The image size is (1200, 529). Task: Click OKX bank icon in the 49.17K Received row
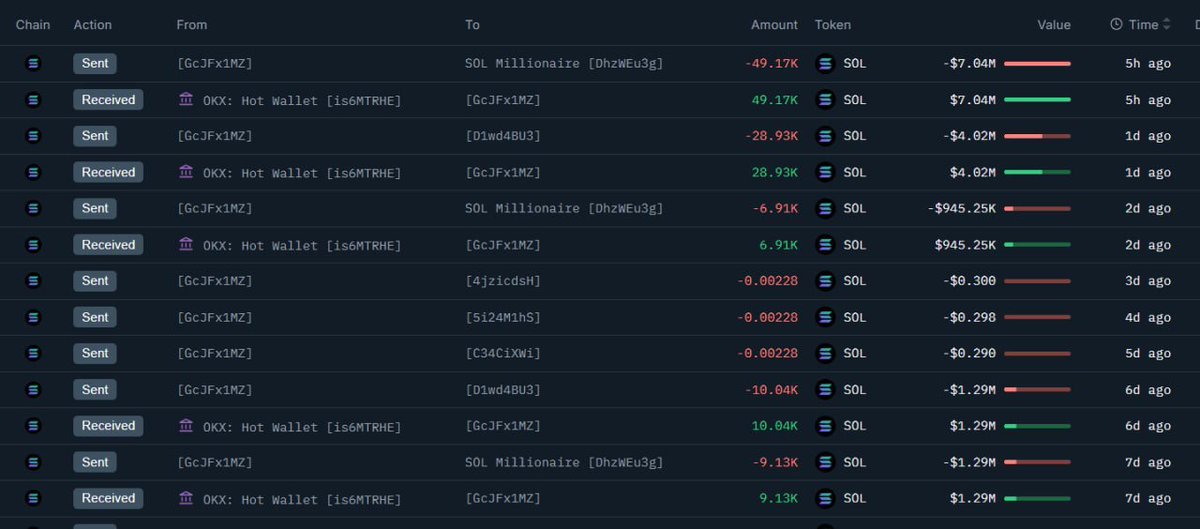coord(186,99)
